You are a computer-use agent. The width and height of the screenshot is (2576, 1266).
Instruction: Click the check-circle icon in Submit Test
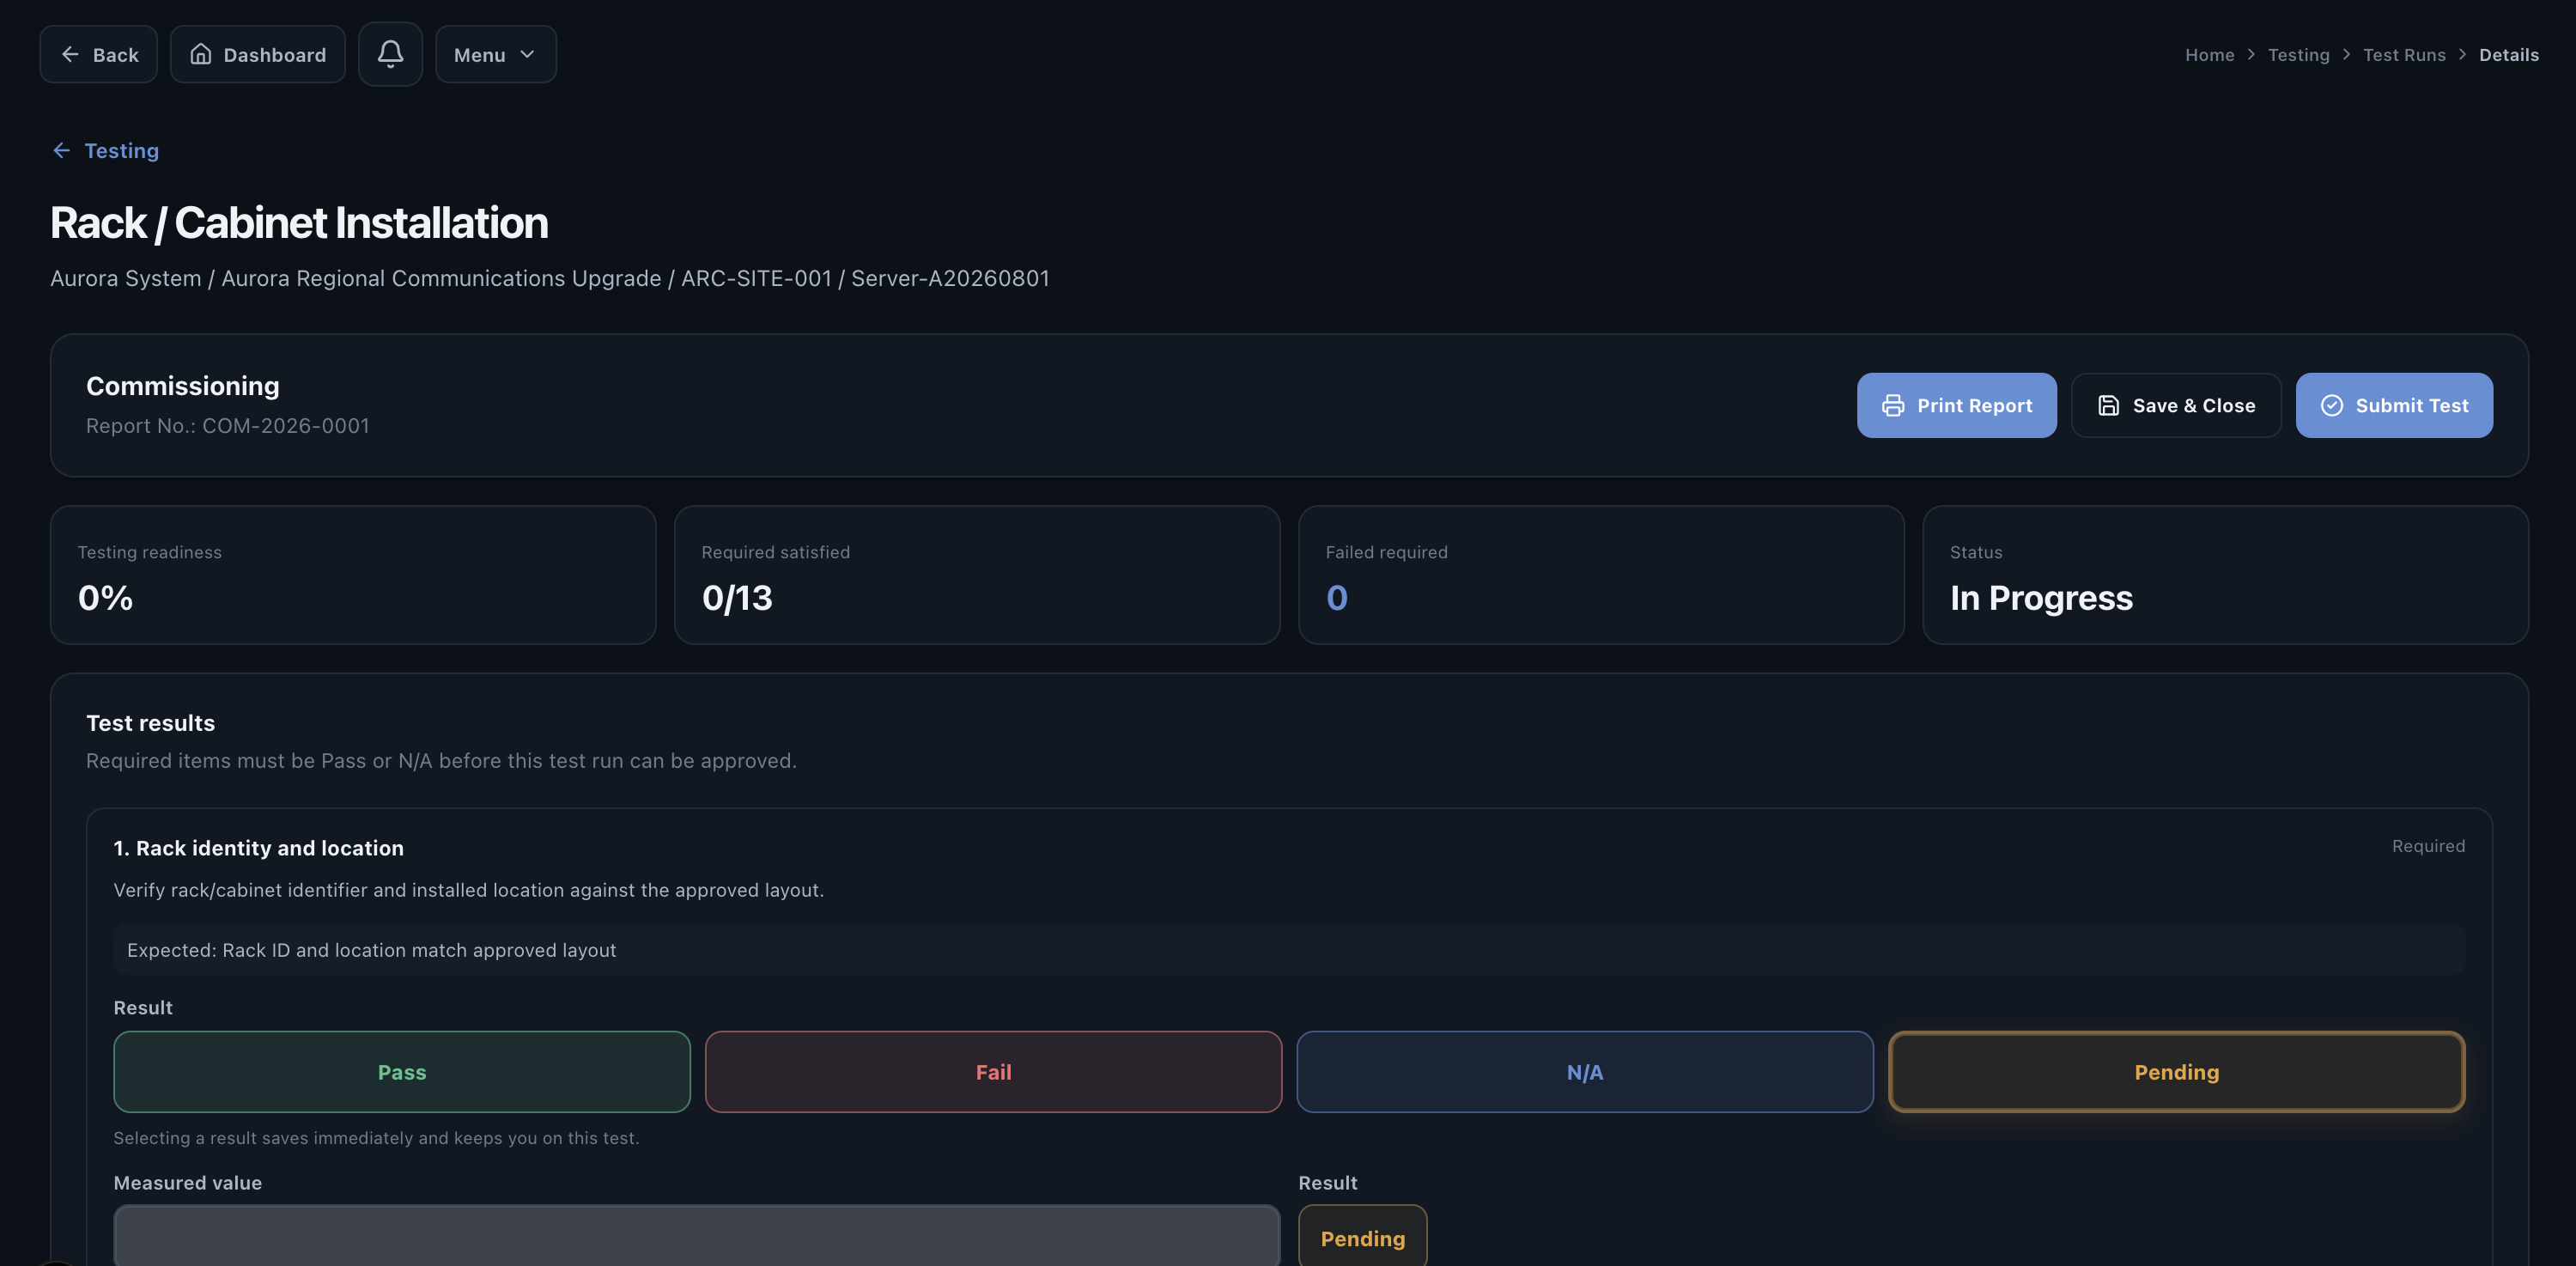(2331, 405)
